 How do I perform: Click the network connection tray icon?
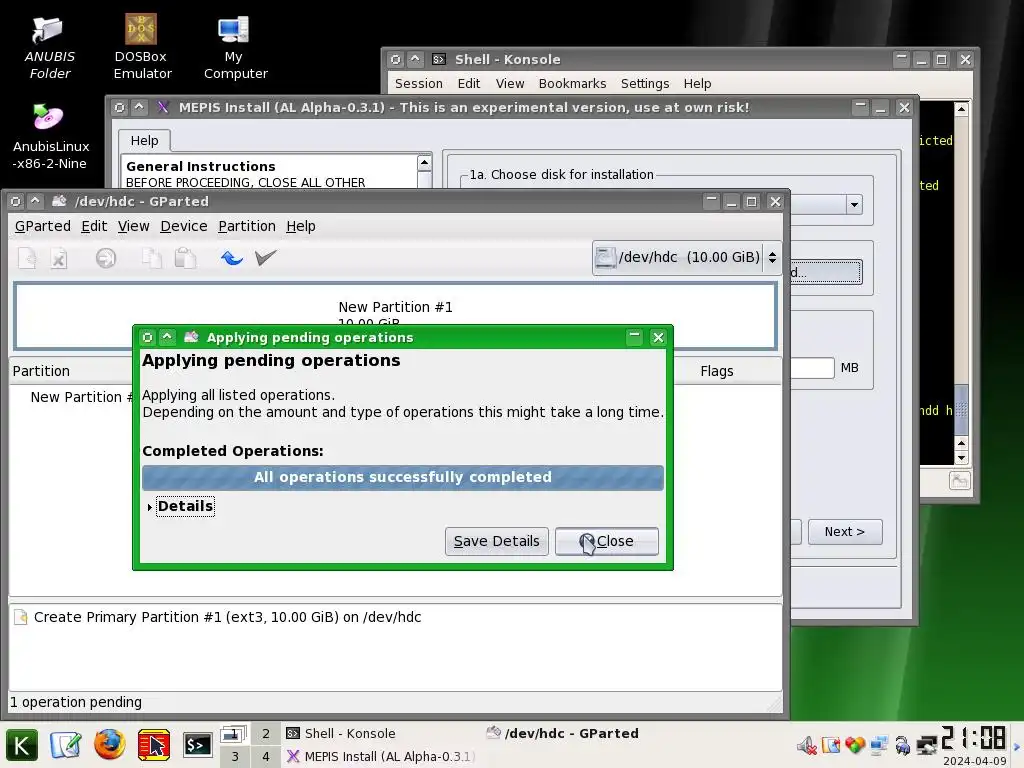point(926,745)
